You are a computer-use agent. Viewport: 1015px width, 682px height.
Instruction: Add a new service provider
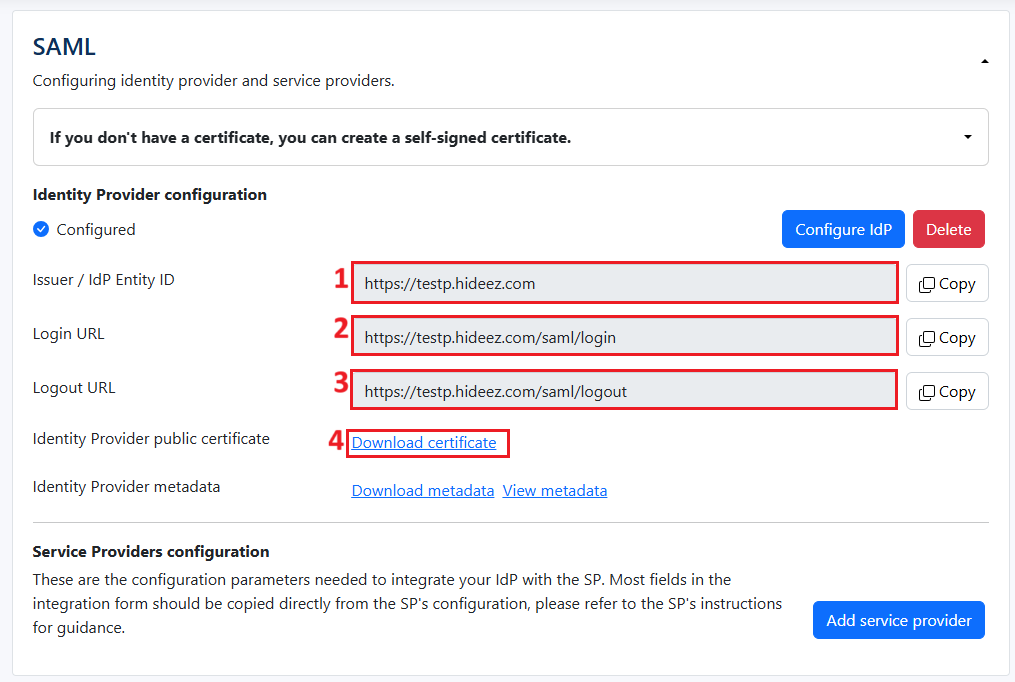pos(898,620)
